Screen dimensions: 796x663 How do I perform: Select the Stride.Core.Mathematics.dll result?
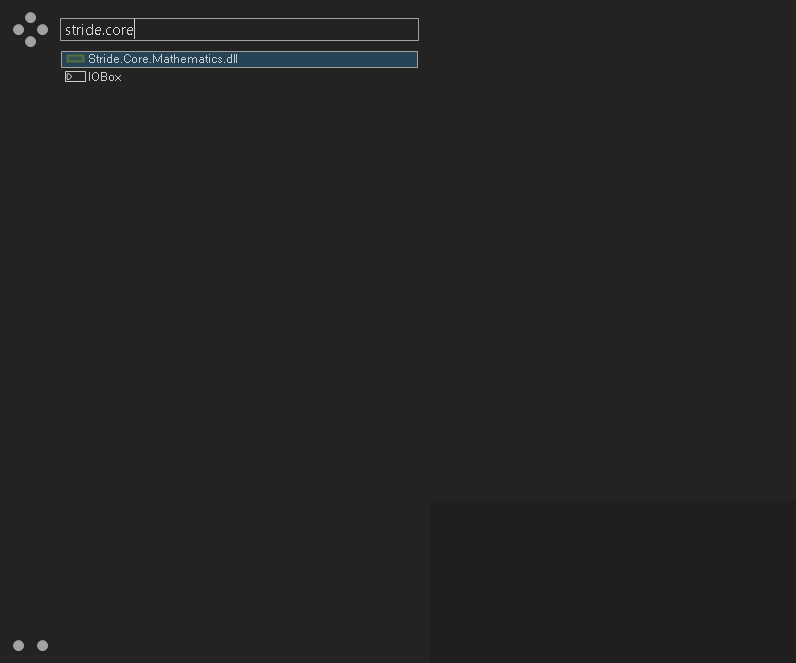[239, 59]
